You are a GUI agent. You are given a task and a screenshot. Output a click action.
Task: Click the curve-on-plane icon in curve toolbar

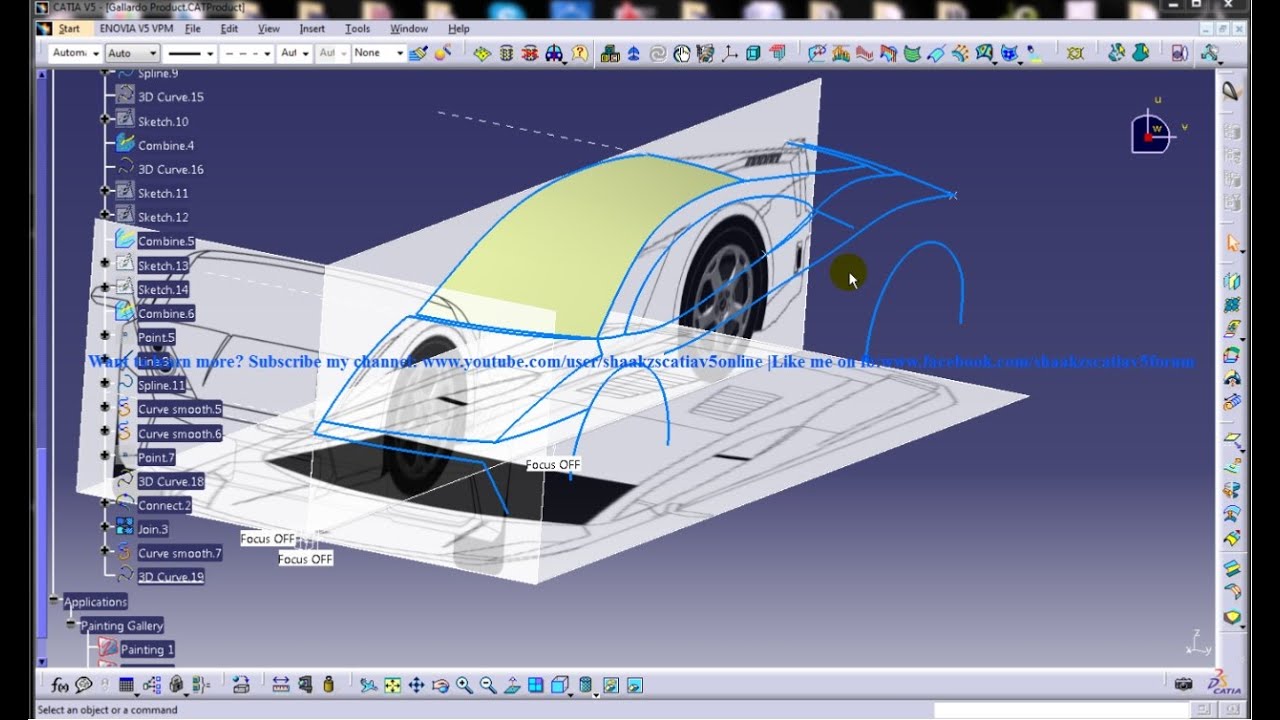(x=818, y=53)
